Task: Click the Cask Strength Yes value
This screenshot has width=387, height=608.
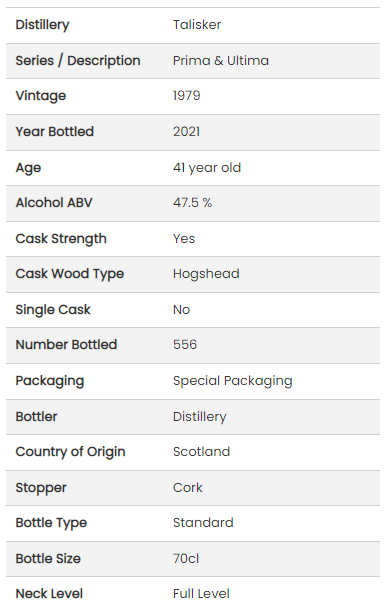Action: click(184, 239)
